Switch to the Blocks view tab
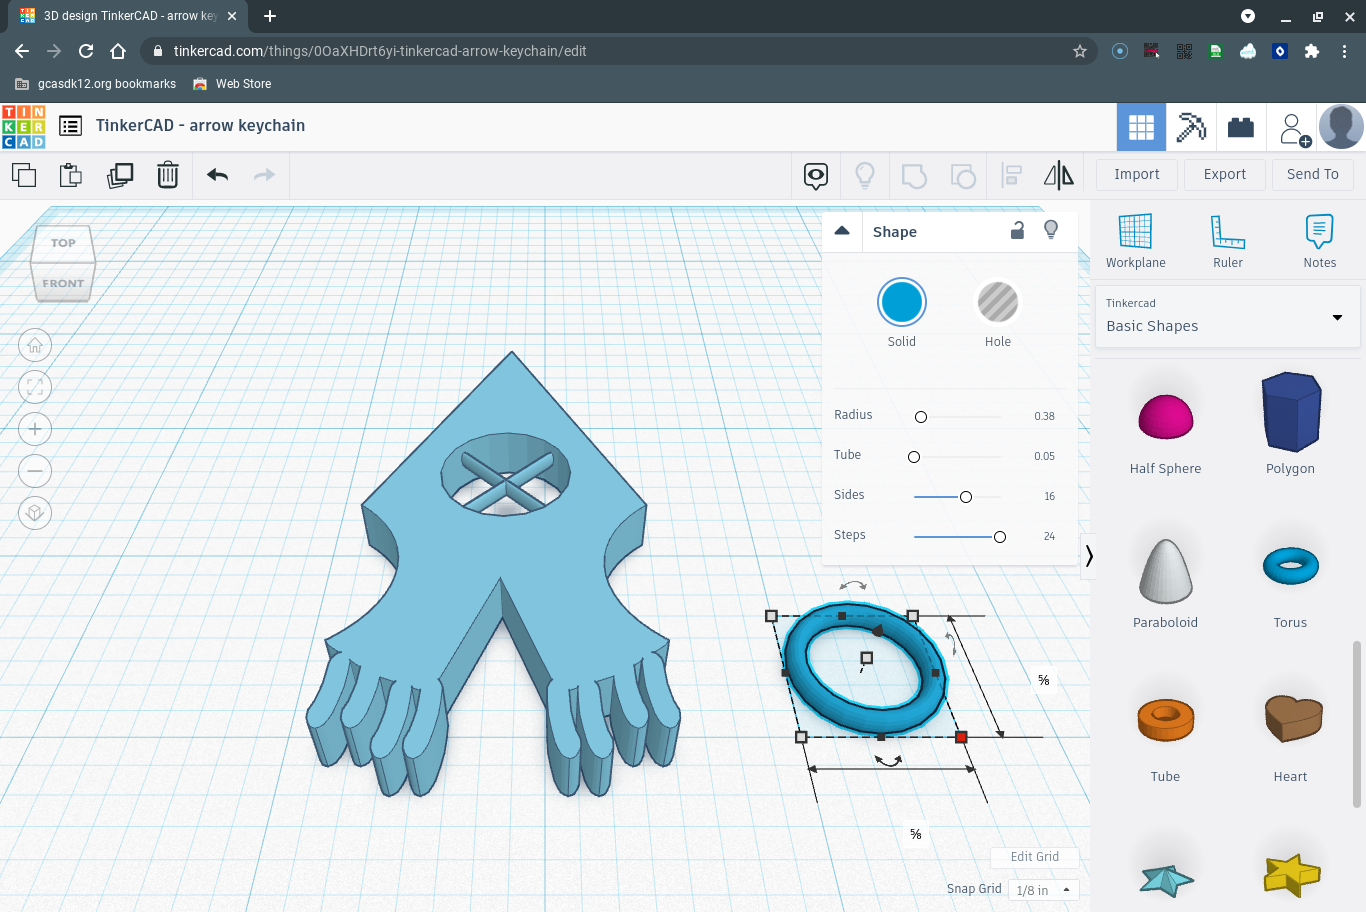The height and width of the screenshot is (912, 1366). (1191, 127)
